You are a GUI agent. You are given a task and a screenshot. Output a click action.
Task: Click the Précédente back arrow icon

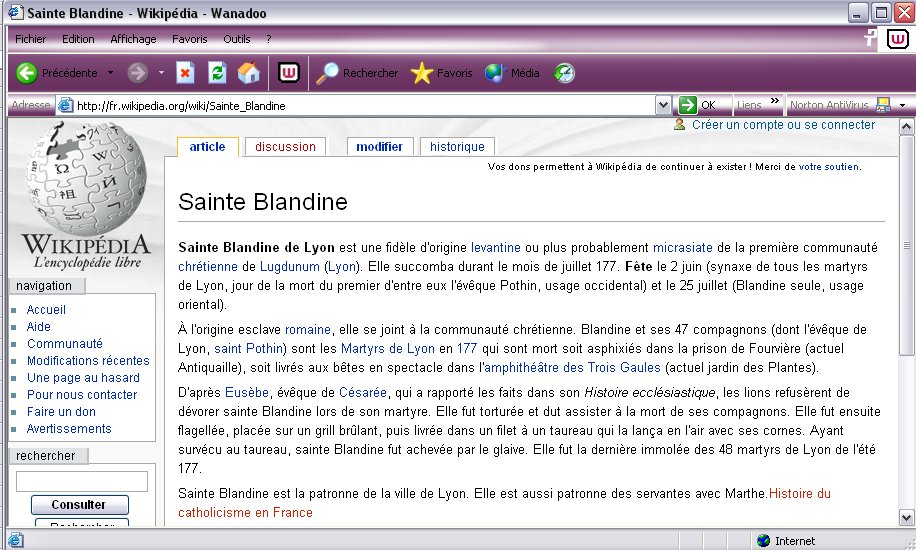(x=27, y=73)
